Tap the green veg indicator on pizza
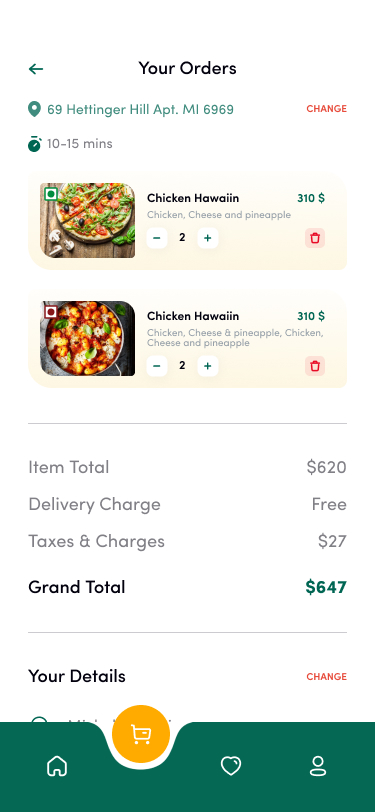This screenshot has width=375, height=812. pos(51,194)
